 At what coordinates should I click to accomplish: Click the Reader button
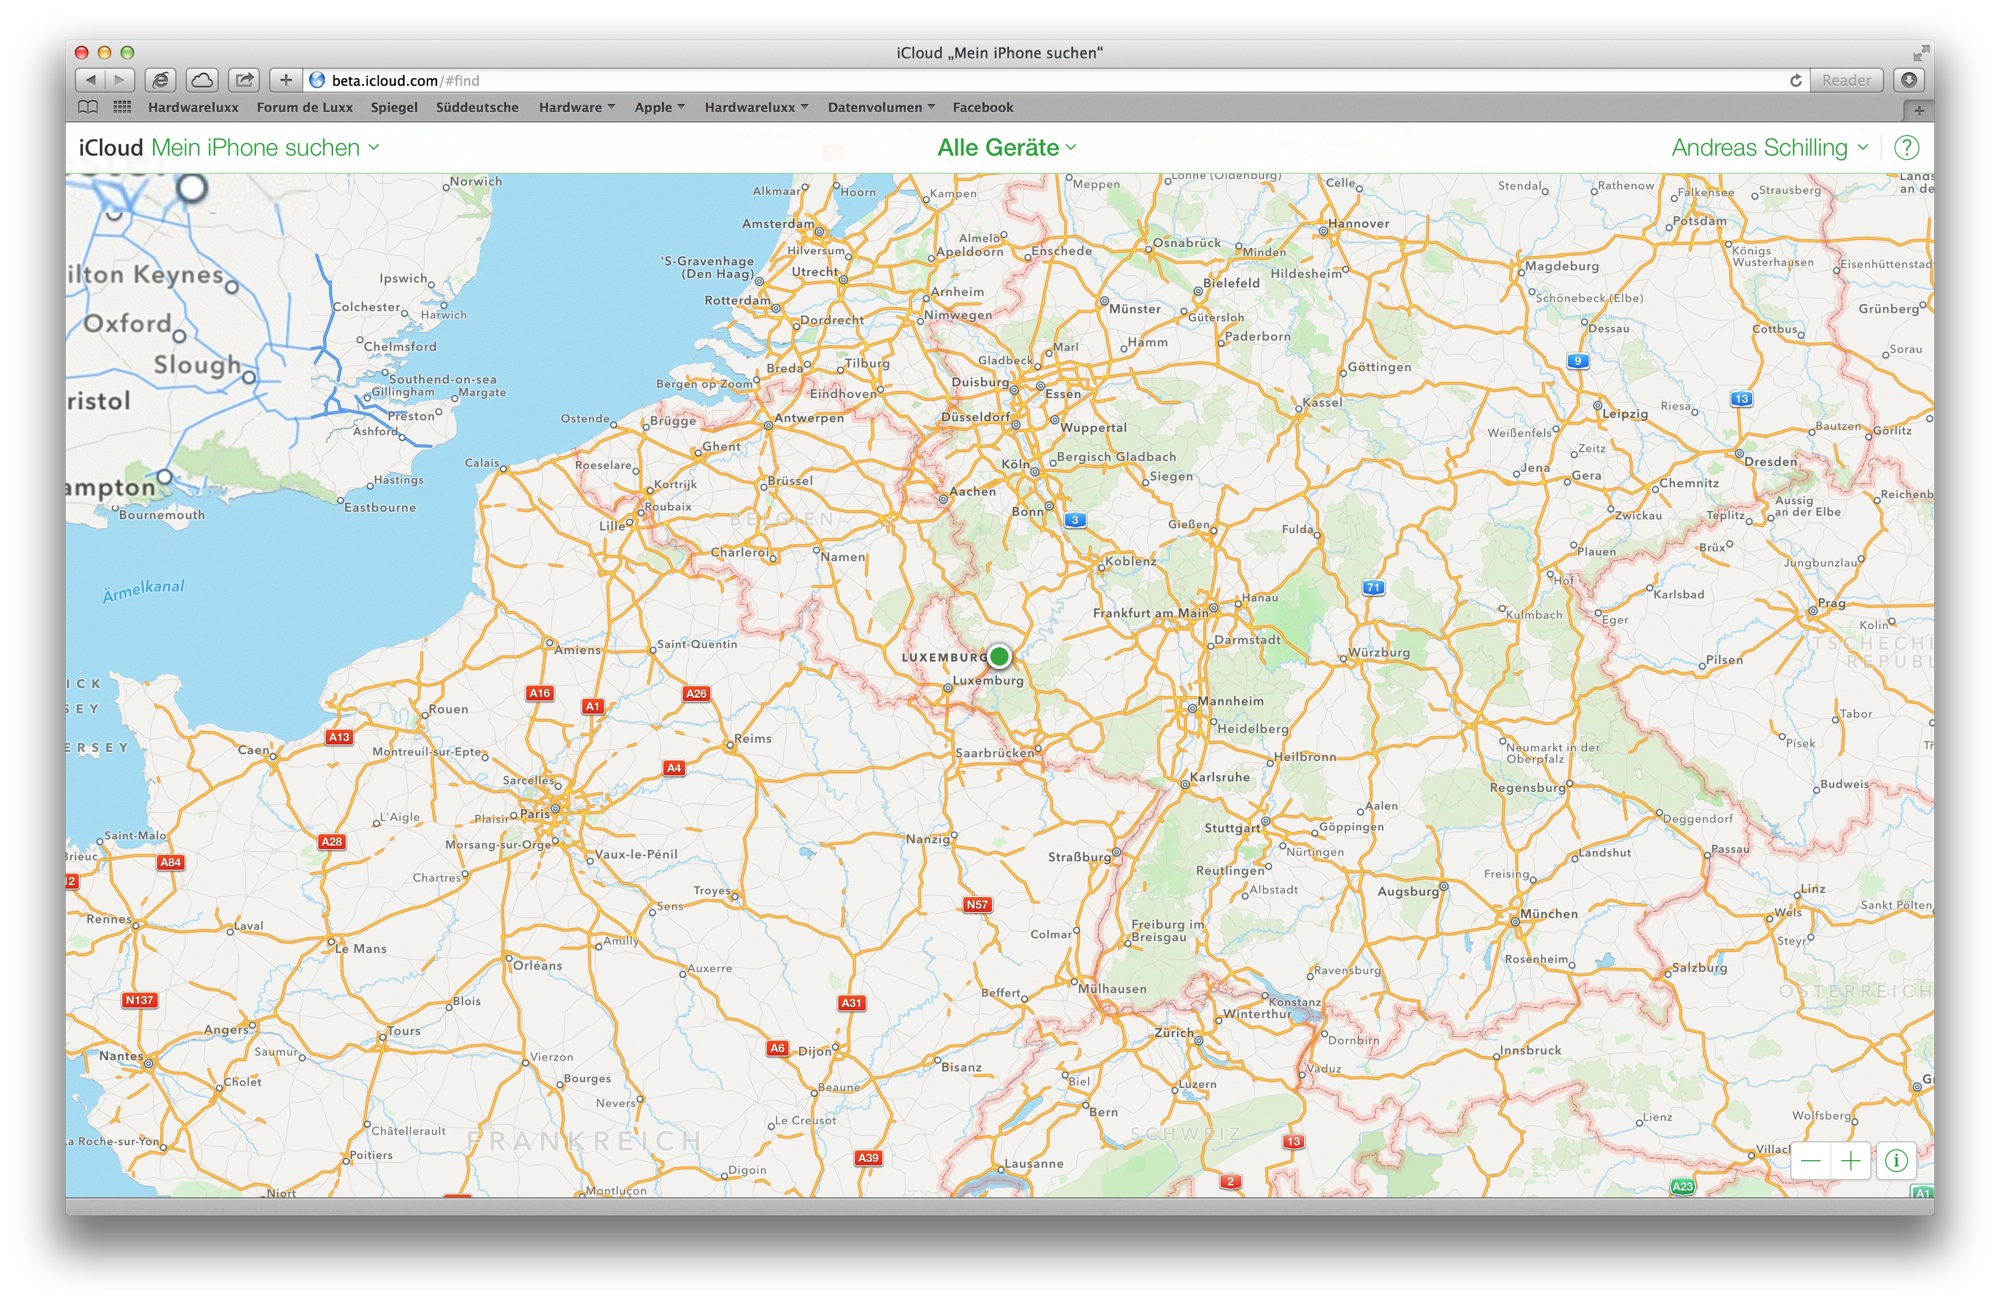click(1845, 80)
